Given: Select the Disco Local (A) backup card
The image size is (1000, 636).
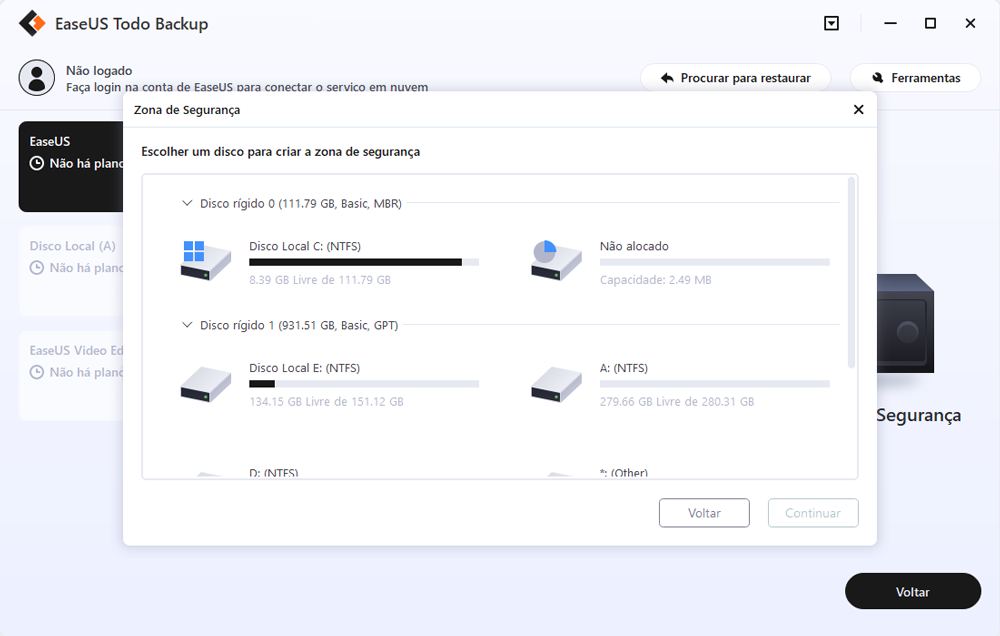Looking at the screenshot, I should click(70, 271).
